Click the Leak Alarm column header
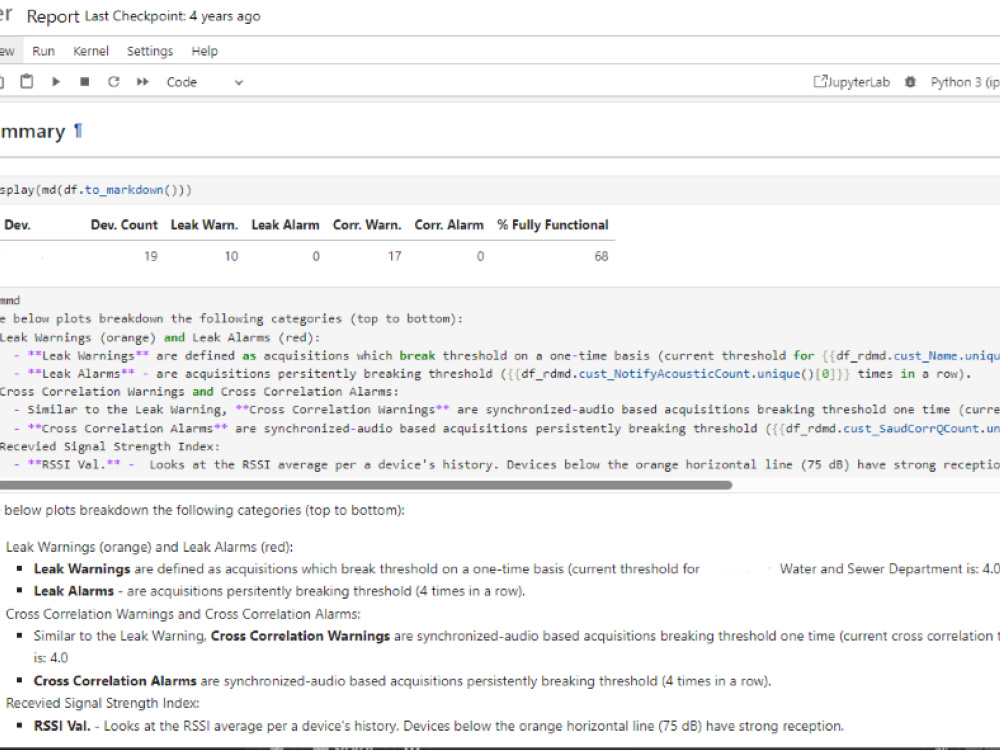The image size is (1000, 750). (x=285, y=225)
